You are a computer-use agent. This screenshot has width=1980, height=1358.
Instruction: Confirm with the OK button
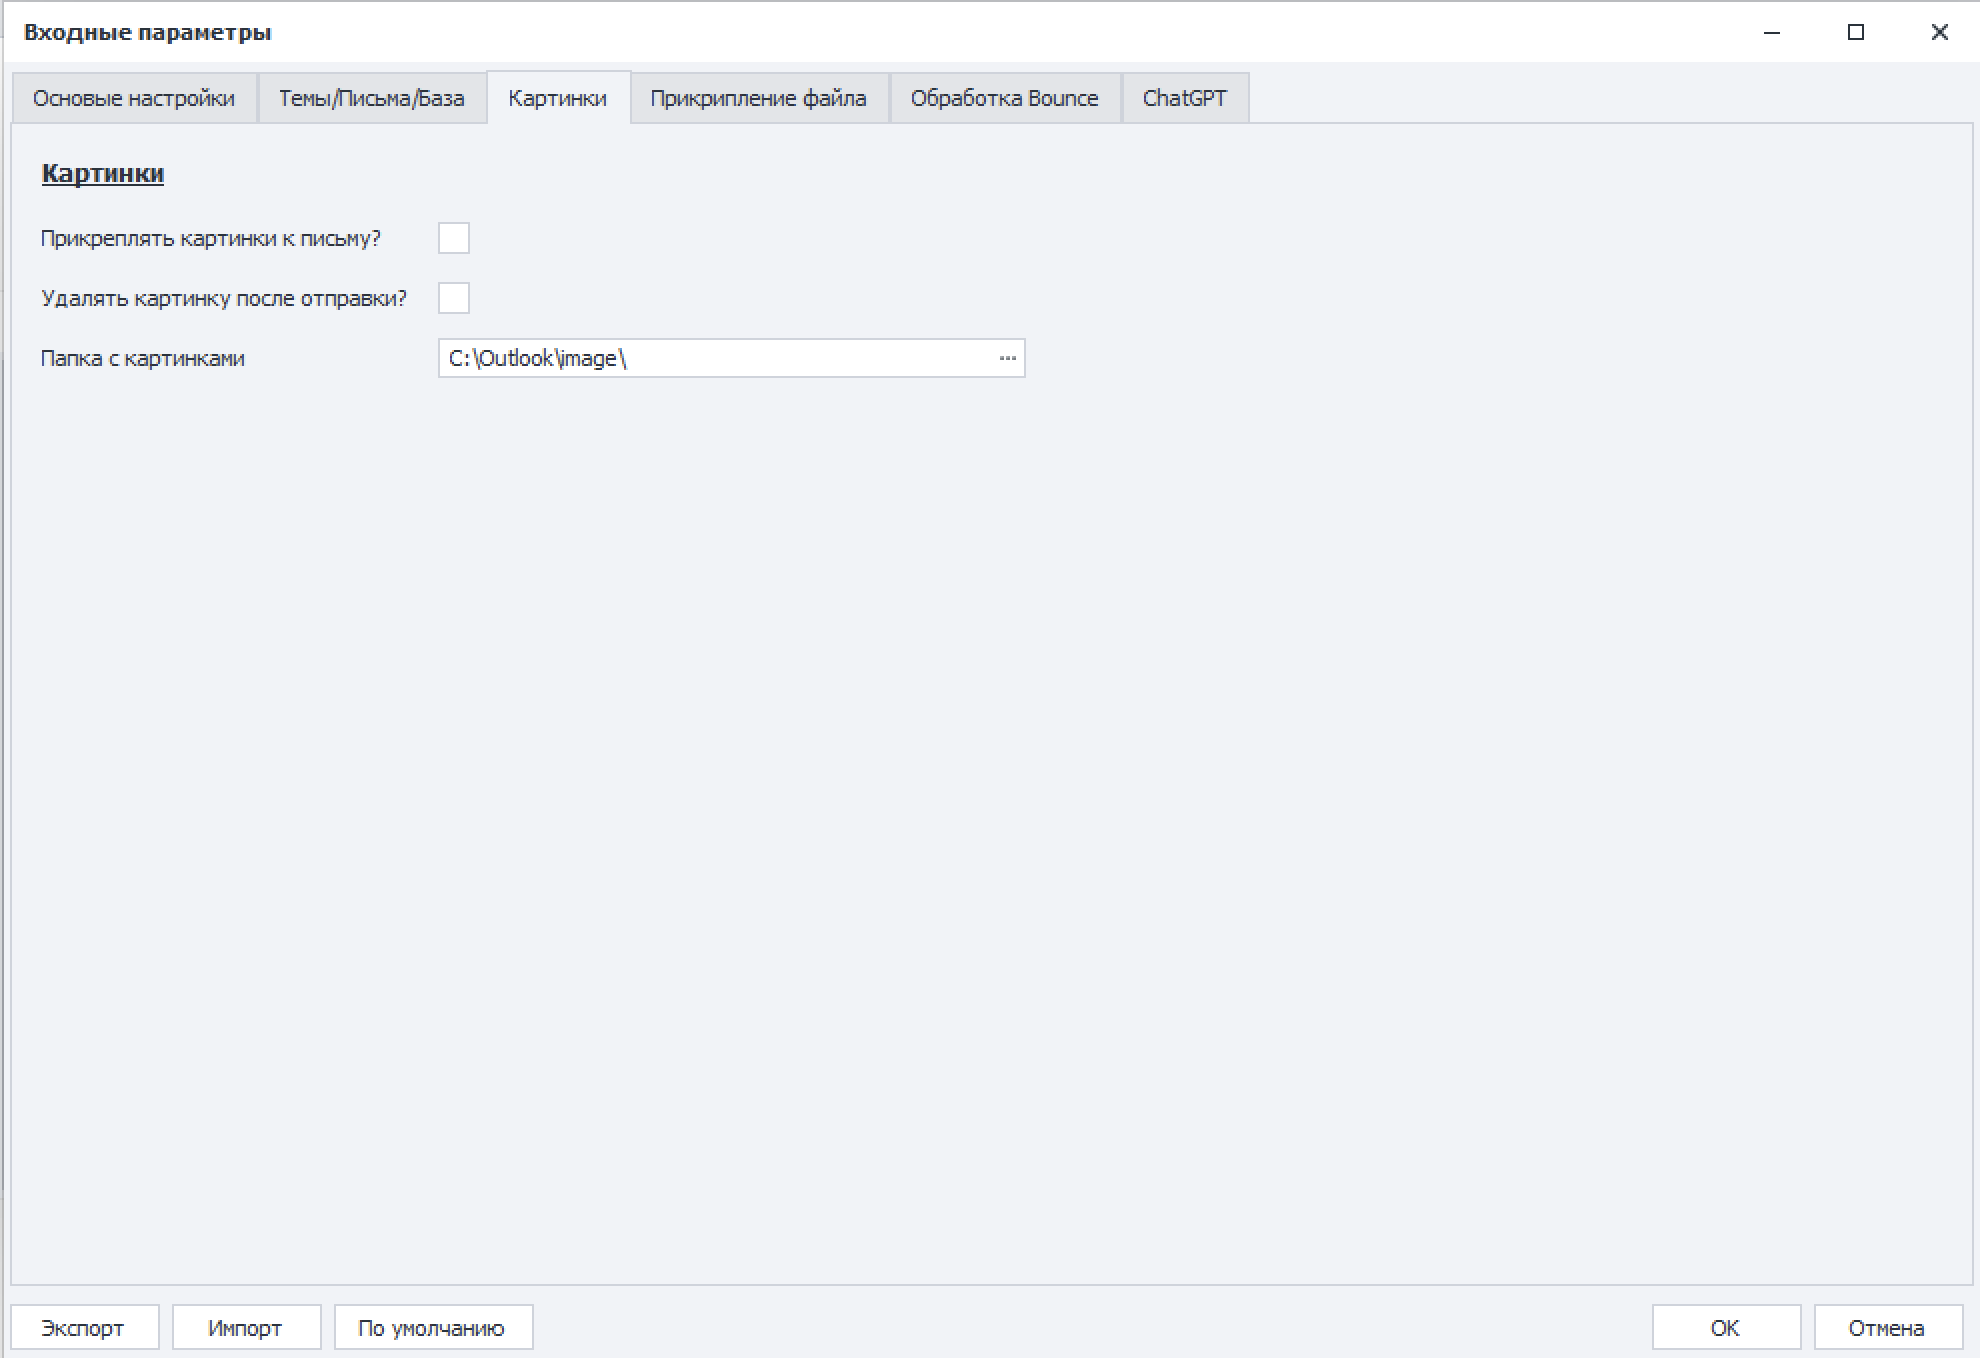[1725, 1328]
